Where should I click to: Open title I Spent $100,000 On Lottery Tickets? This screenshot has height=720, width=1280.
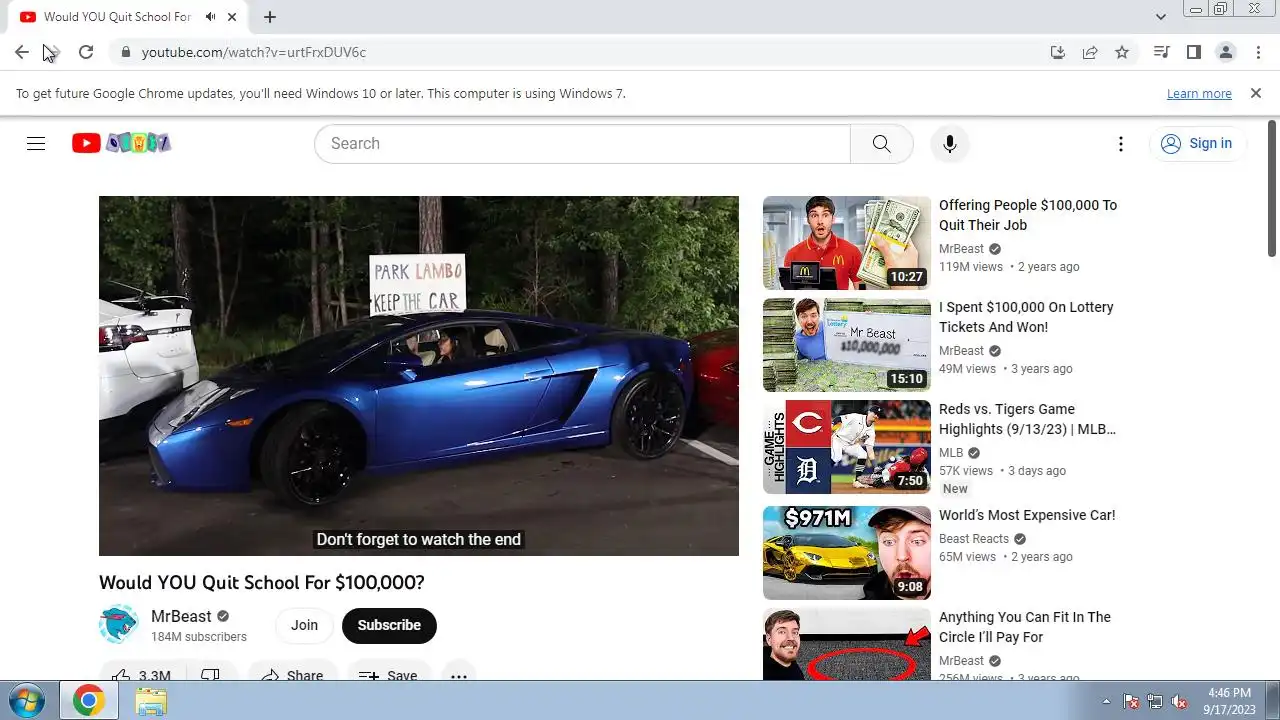pos(1026,317)
